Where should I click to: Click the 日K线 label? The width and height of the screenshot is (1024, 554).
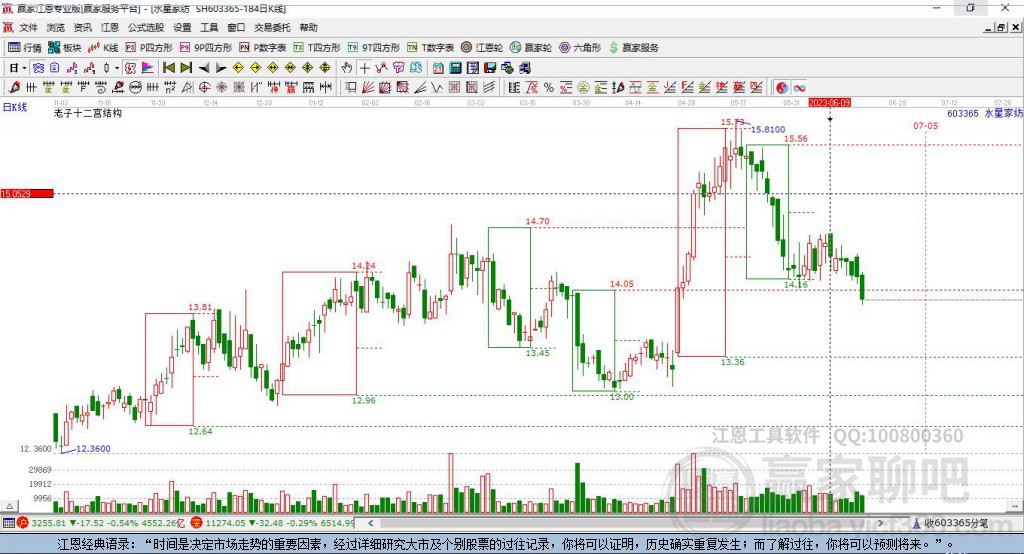point(15,107)
